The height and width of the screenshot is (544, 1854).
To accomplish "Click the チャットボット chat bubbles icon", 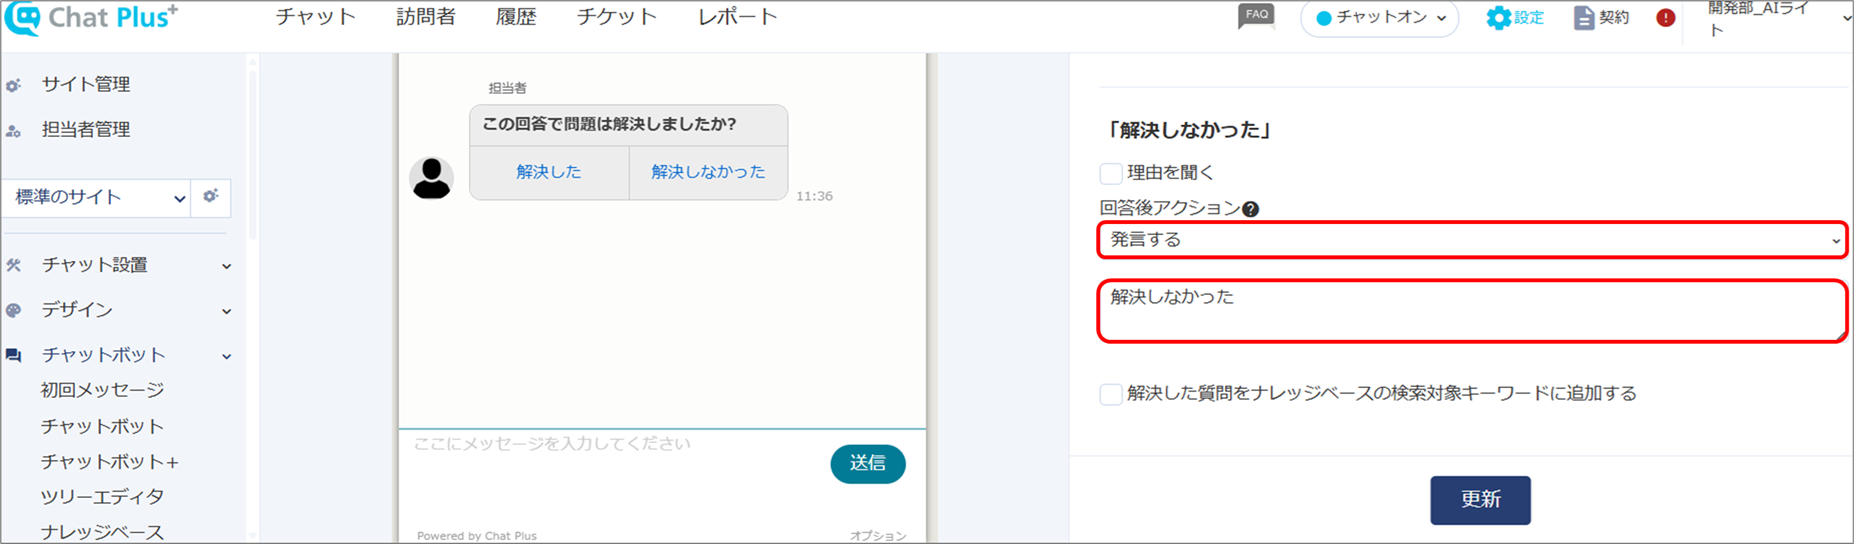I will click(13, 355).
